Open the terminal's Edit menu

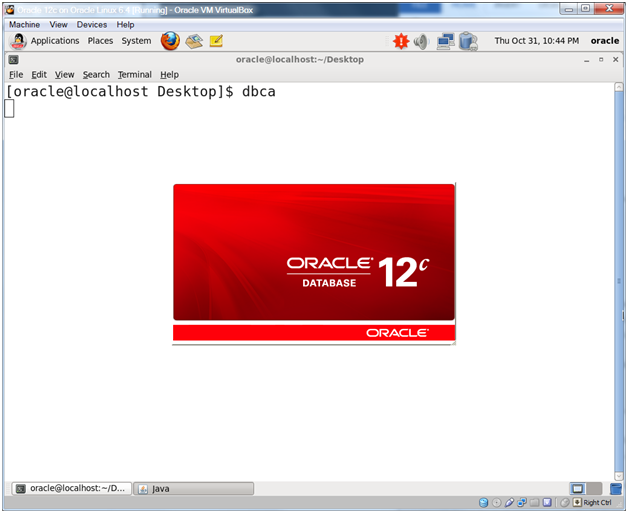tap(39, 74)
